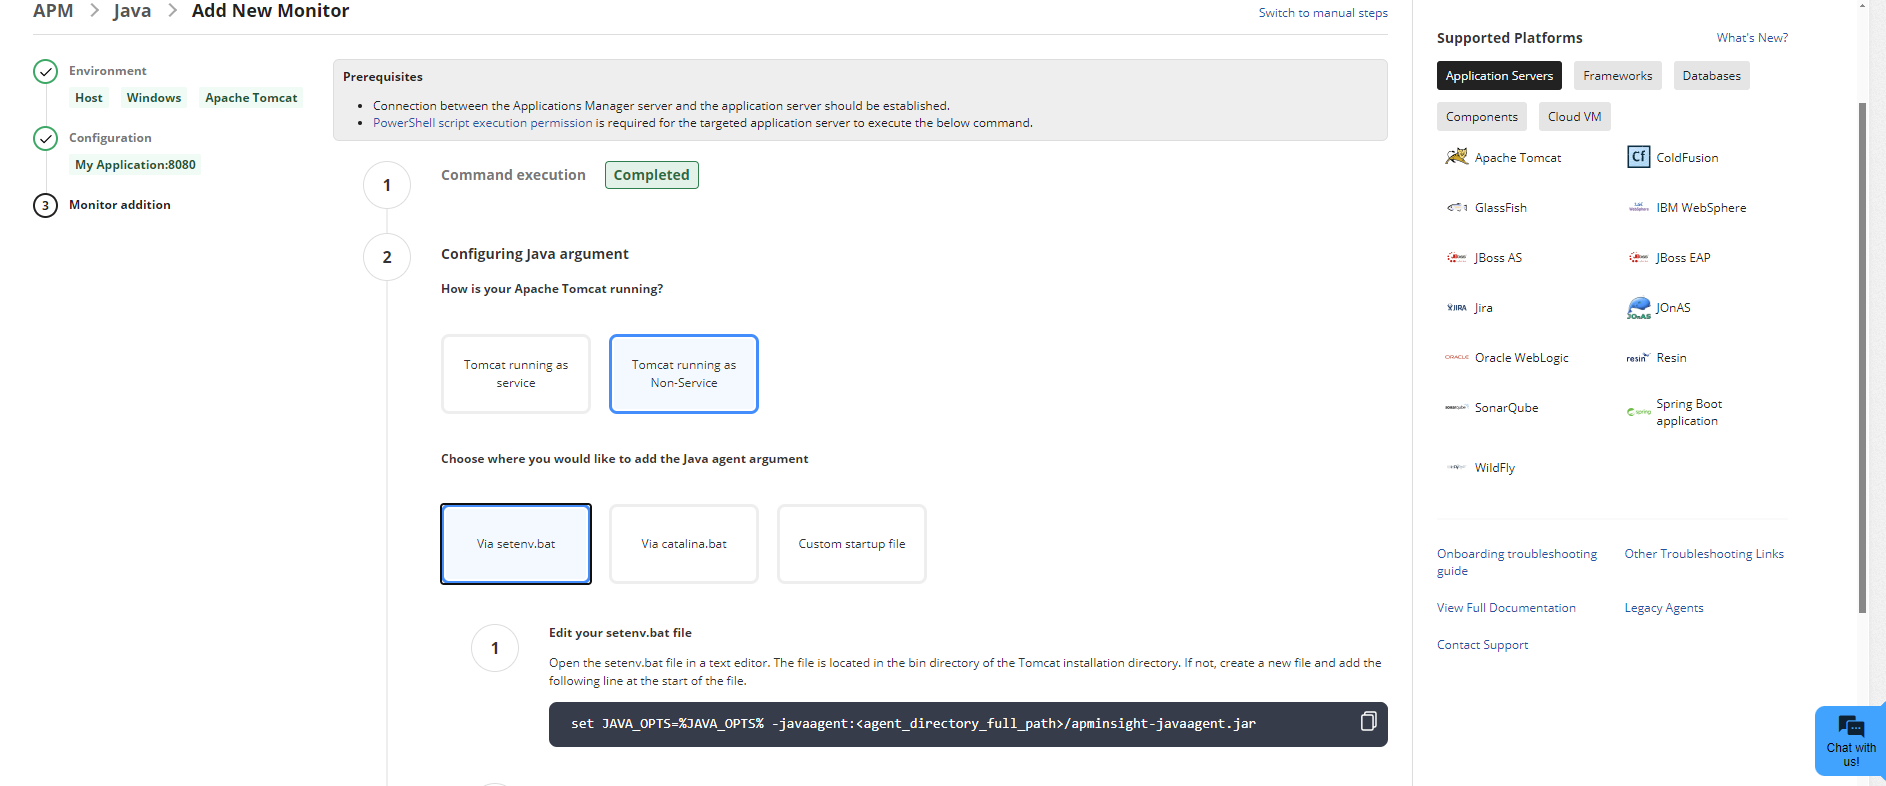Click the SonarQube platform icon
Screen dimensions: 1886x786
(x=1456, y=407)
